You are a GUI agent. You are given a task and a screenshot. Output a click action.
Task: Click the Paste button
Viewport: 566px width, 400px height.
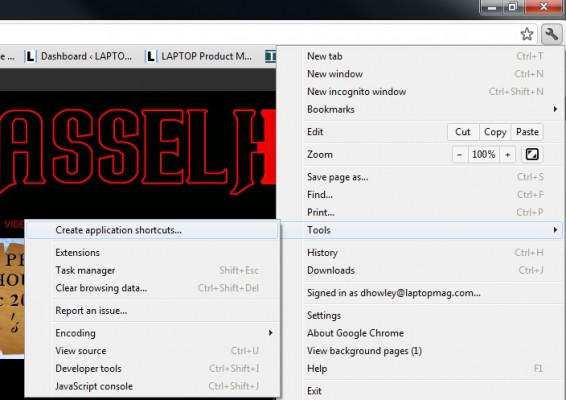527,132
